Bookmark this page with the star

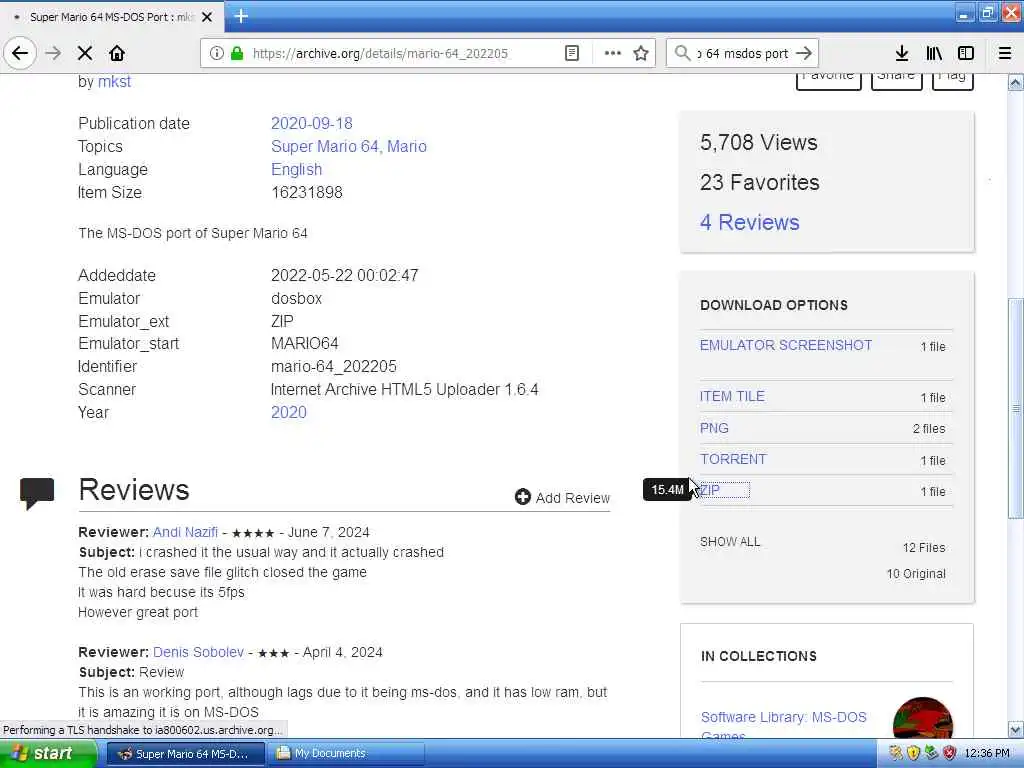click(641, 53)
